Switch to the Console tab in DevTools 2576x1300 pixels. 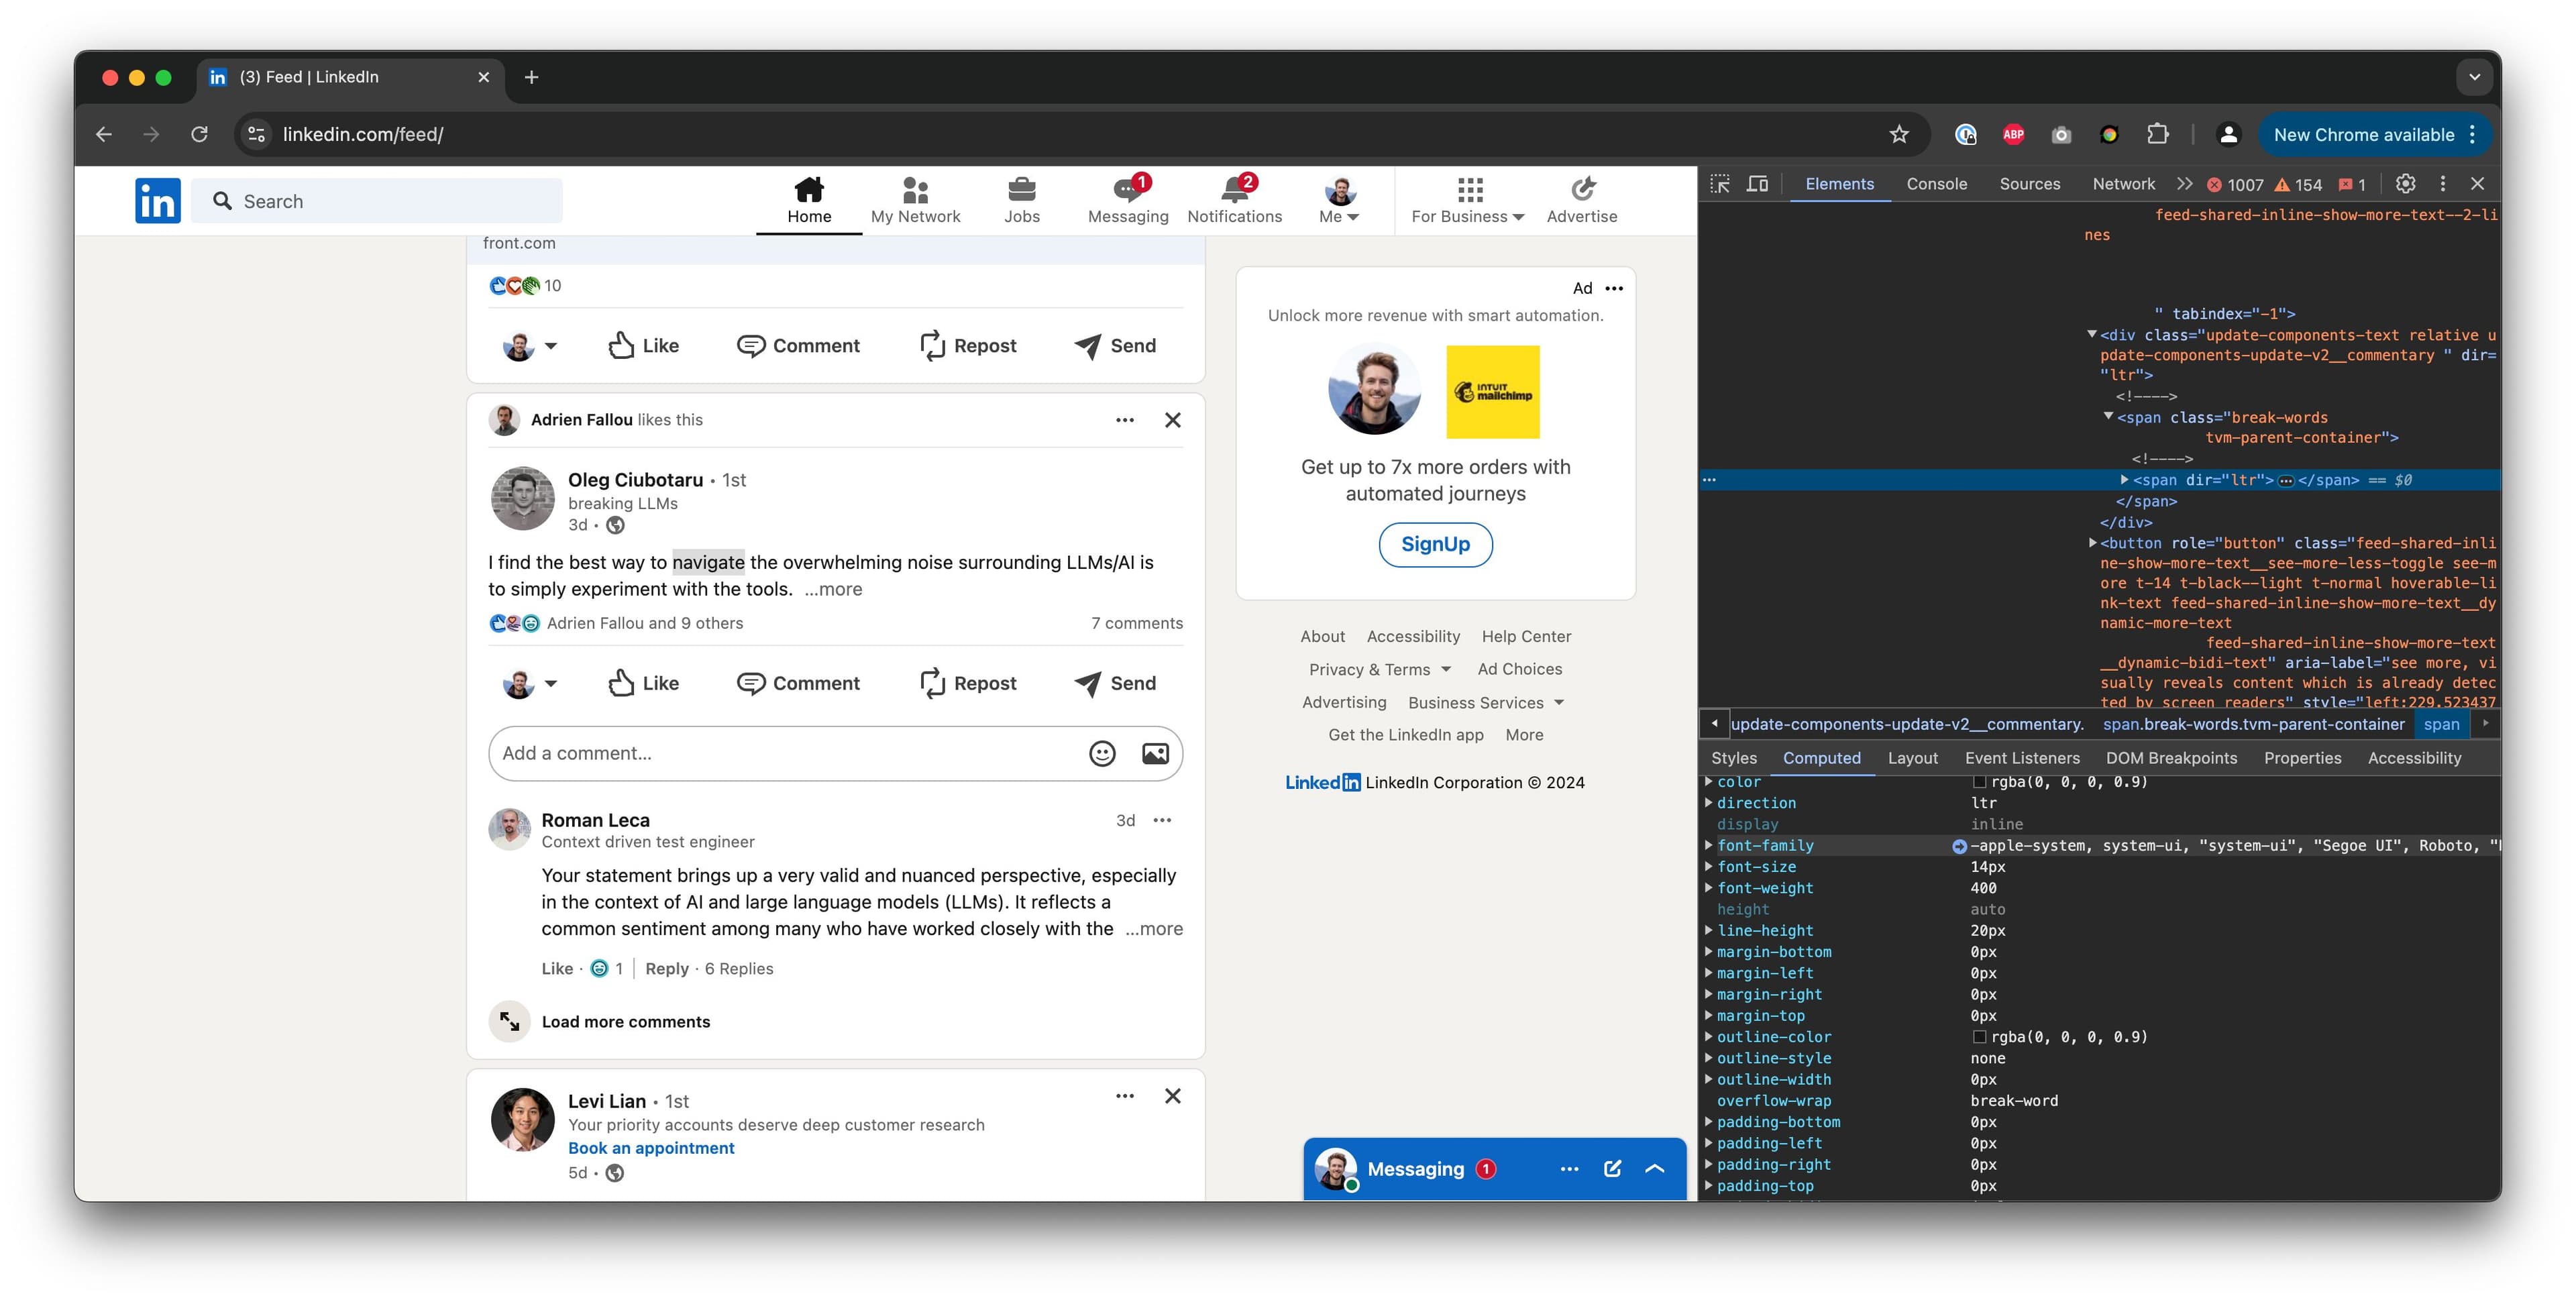pos(1936,183)
